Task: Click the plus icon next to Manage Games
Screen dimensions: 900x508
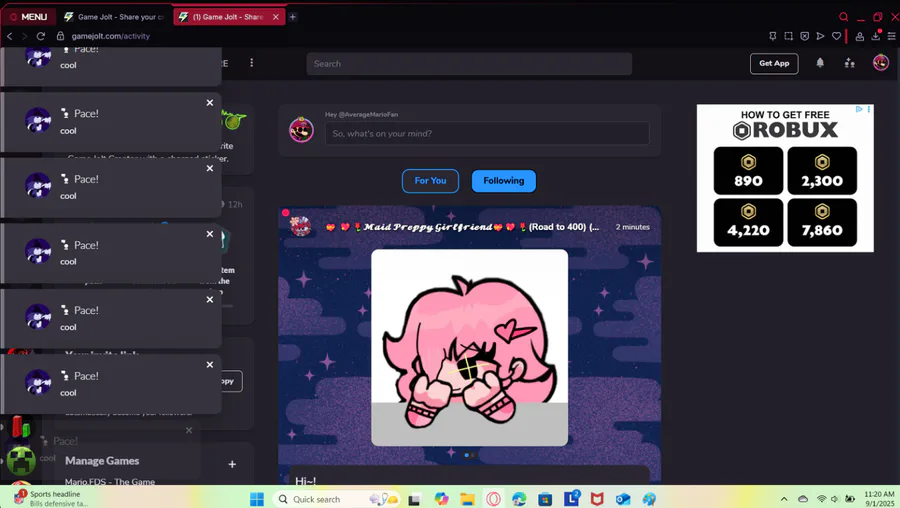Action: click(232, 464)
